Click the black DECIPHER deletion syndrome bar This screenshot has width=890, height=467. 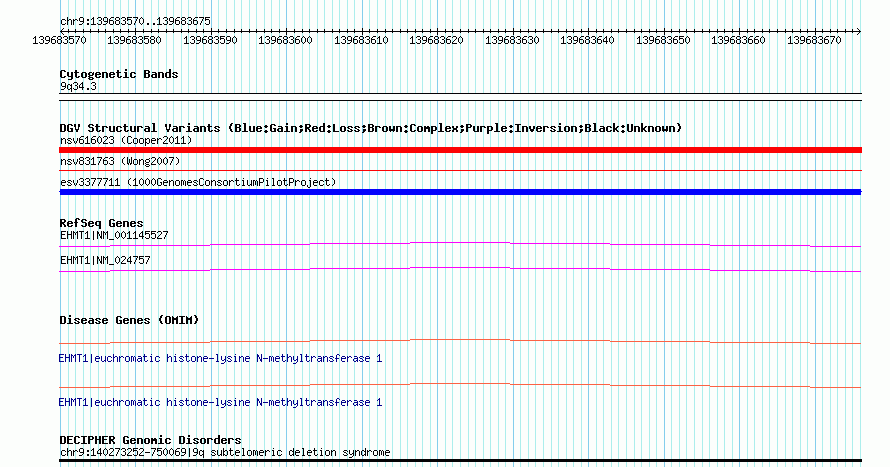tap(460, 461)
